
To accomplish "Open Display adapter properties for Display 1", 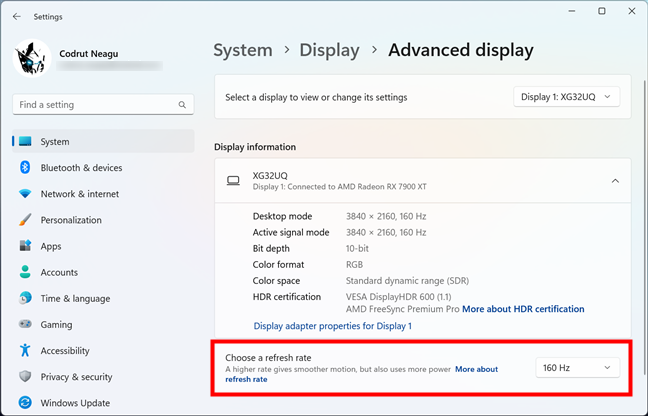I will pos(333,326).
